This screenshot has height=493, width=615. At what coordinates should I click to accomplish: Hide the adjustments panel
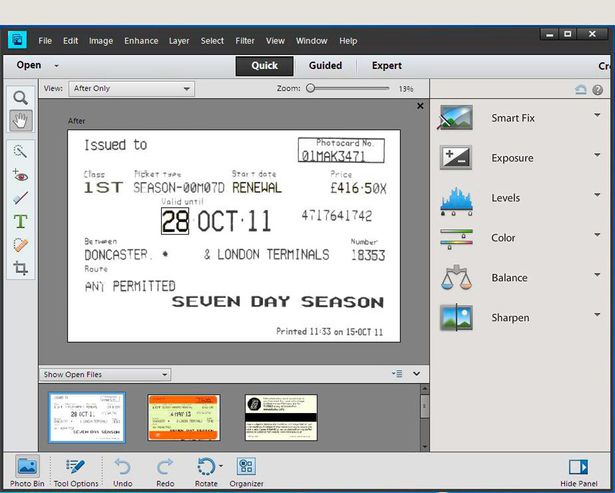click(x=579, y=472)
